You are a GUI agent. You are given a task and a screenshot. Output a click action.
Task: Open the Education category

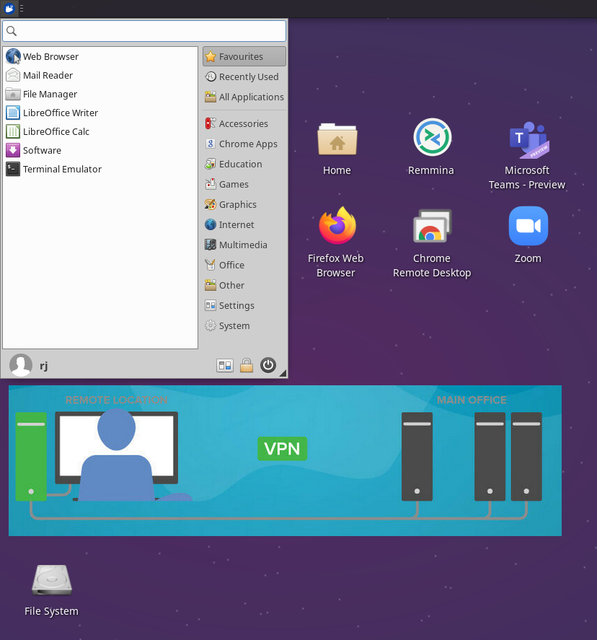pos(244,164)
